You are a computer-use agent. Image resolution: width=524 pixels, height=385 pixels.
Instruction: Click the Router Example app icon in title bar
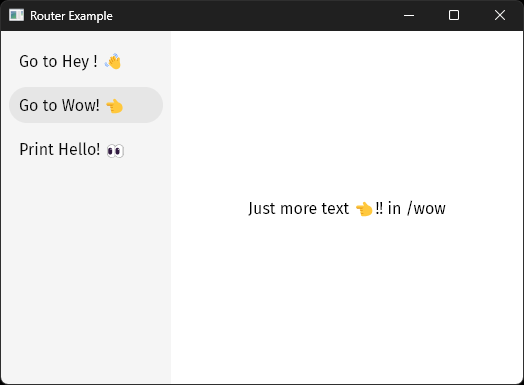coord(16,15)
